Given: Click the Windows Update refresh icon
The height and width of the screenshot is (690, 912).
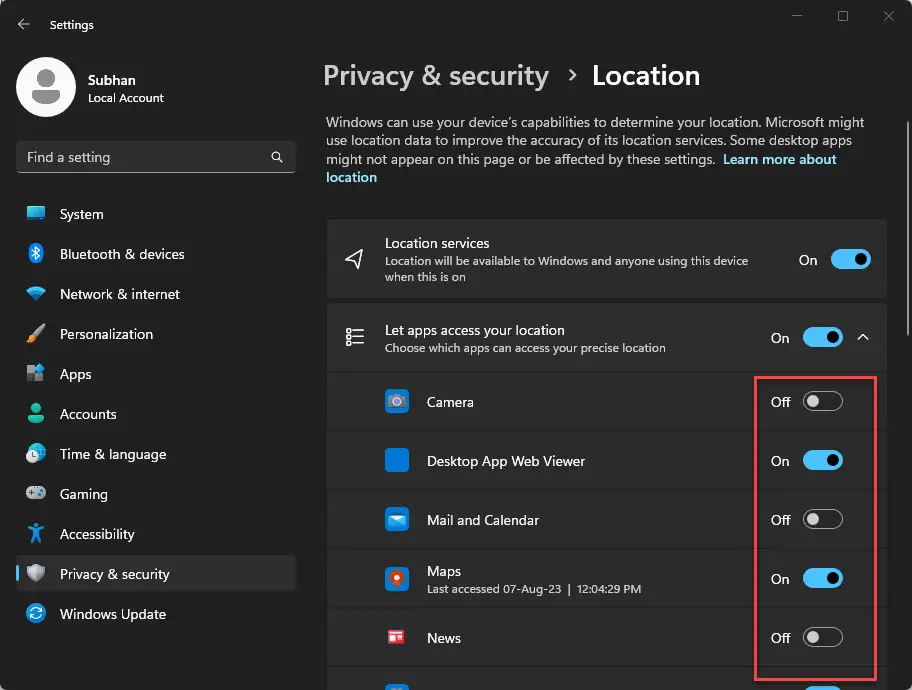Looking at the screenshot, I should [36, 613].
